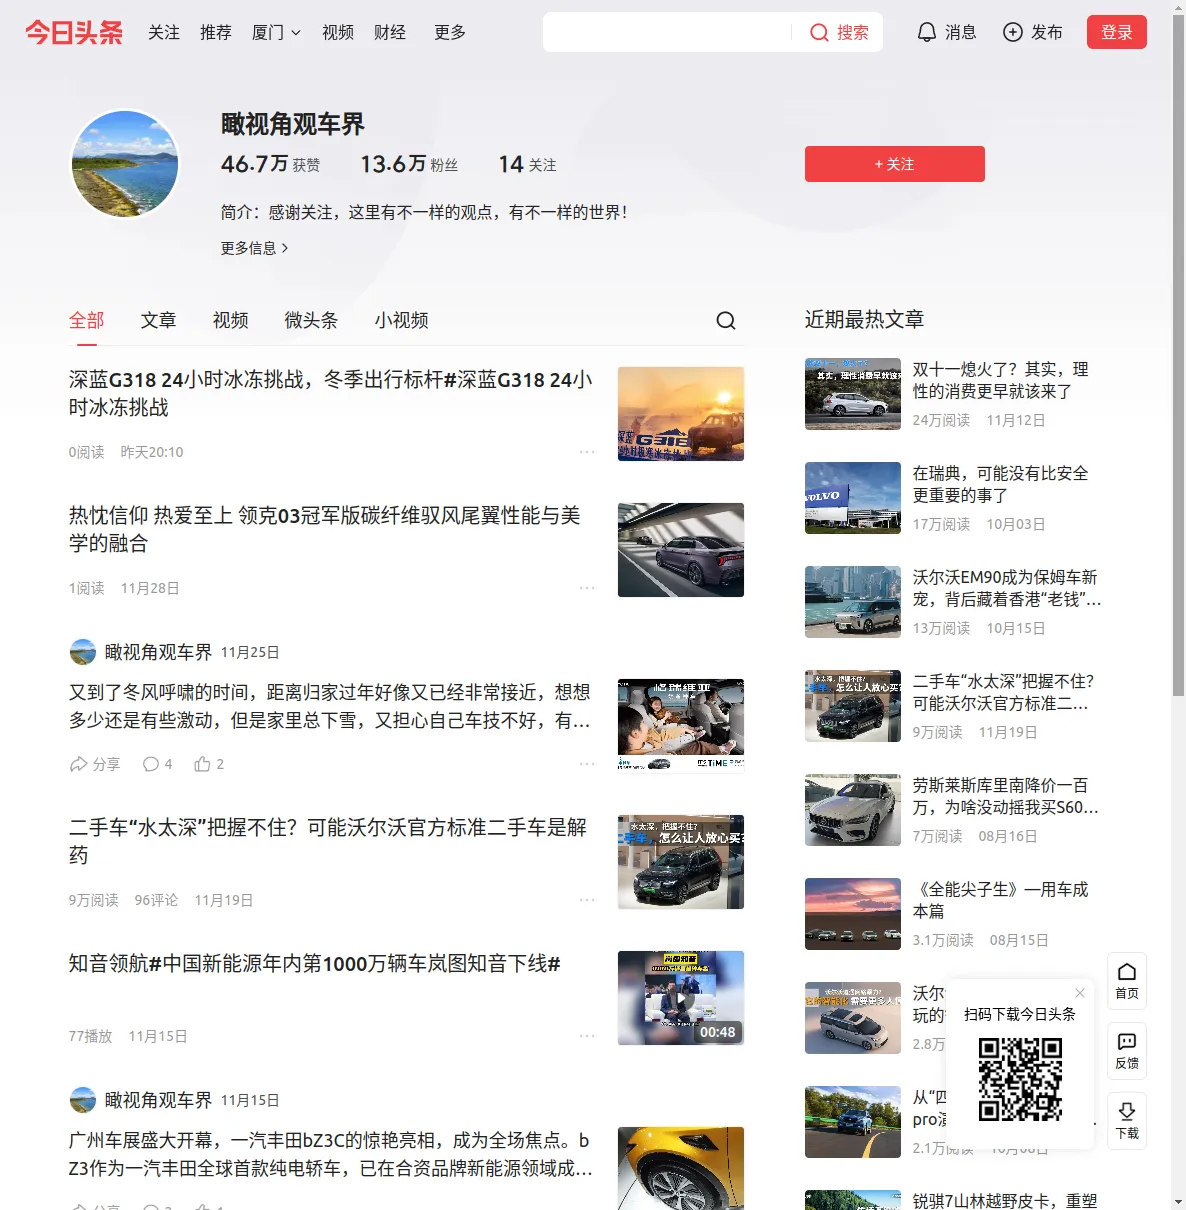Open 视频 in top navigation
Viewport: 1186px width, 1210px height.
(338, 33)
